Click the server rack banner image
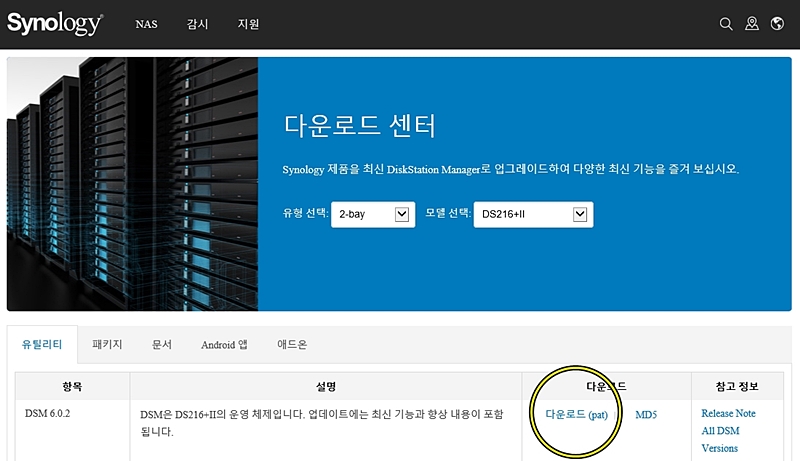 point(132,184)
